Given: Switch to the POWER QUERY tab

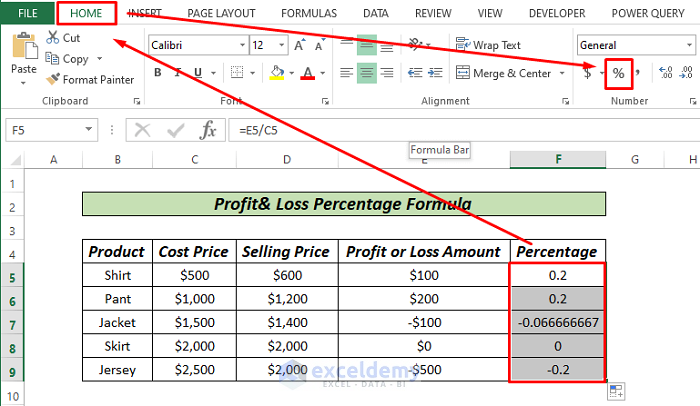Looking at the screenshot, I should [x=648, y=13].
